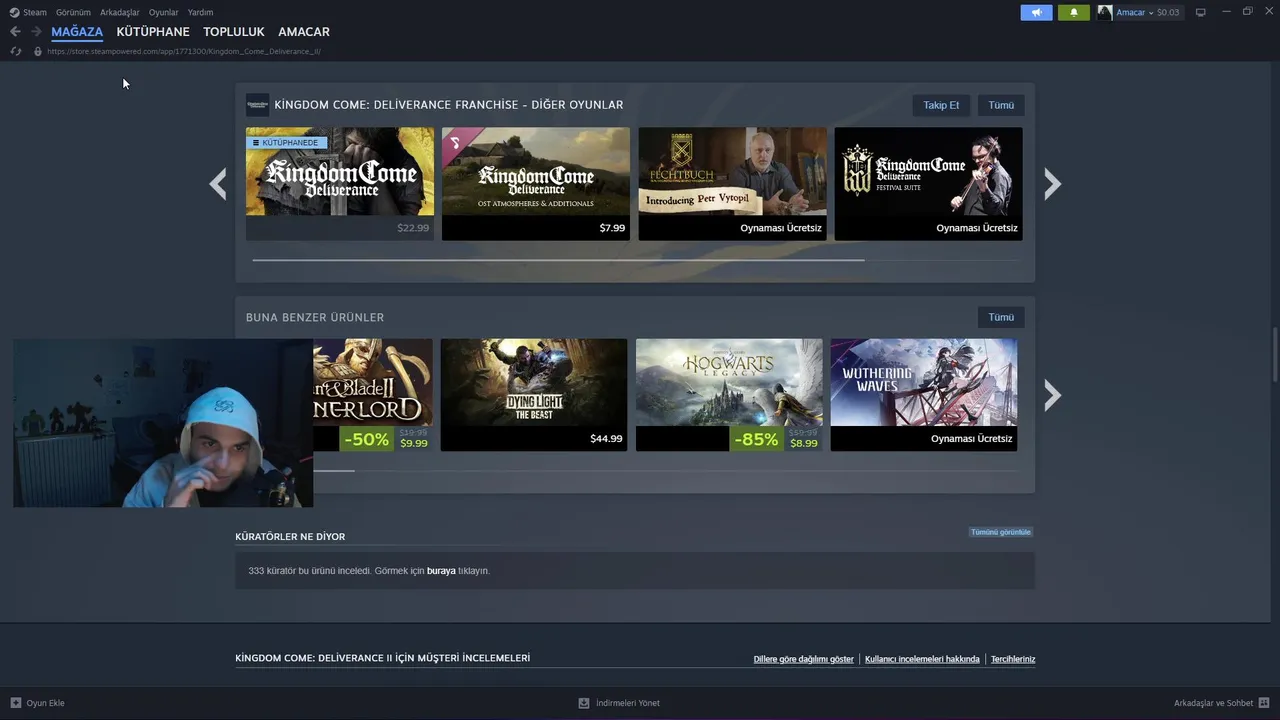Click Tümü in franchise section

click(1001, 105)
